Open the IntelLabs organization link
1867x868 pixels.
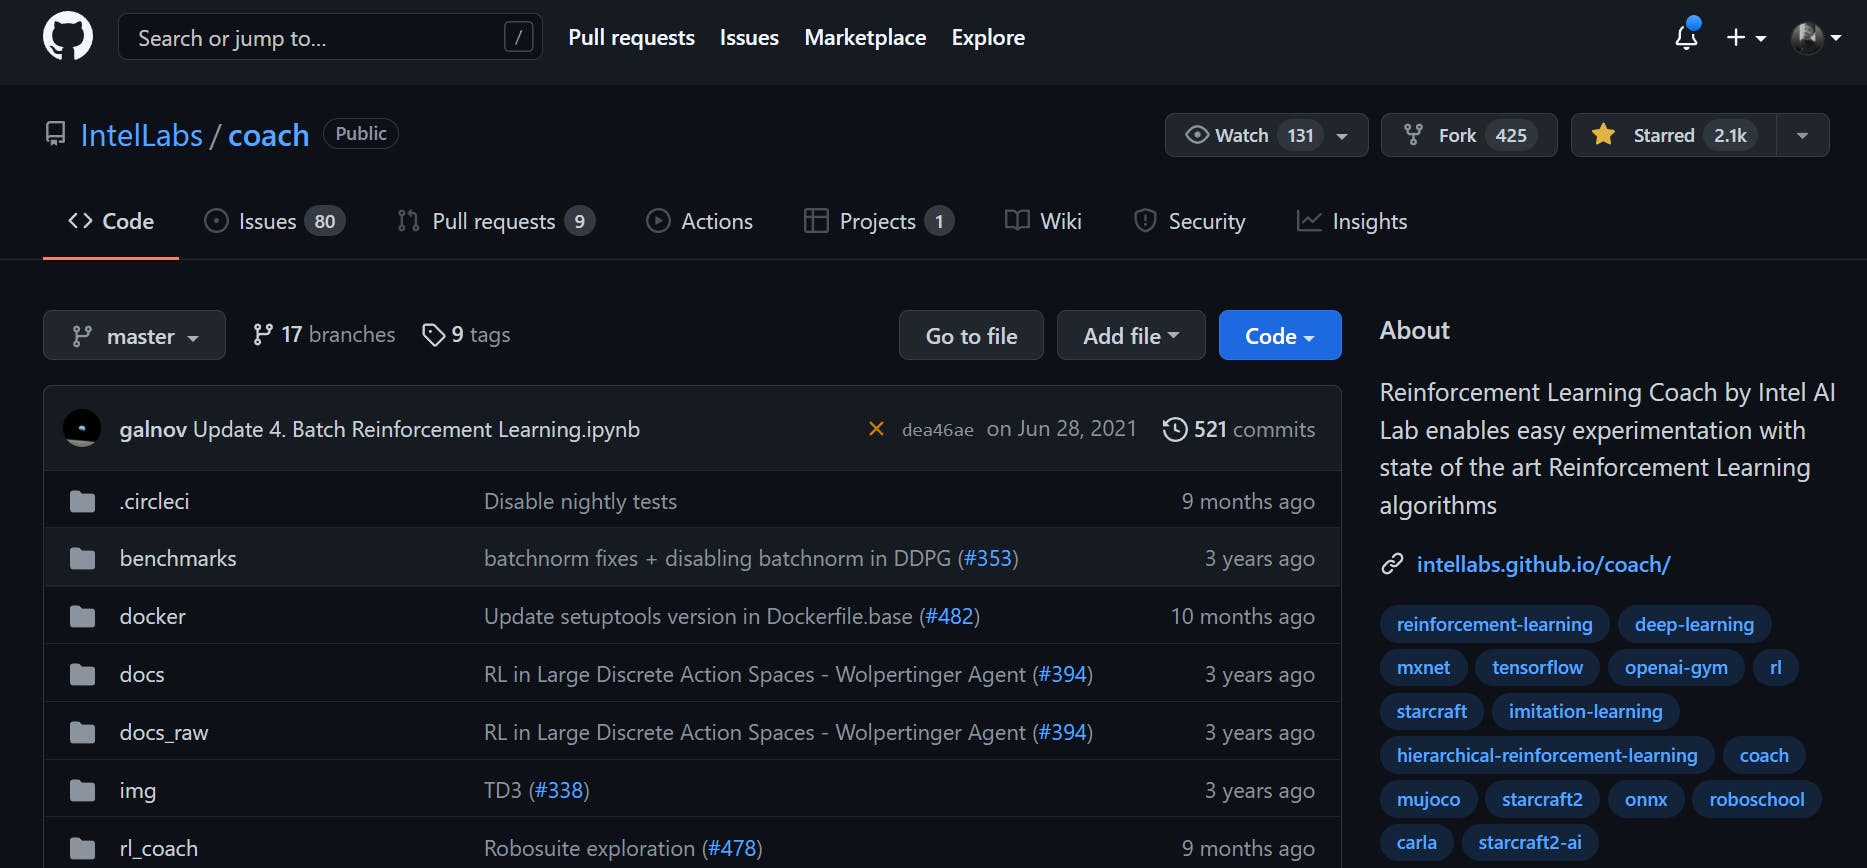click(x=142, y=135)
